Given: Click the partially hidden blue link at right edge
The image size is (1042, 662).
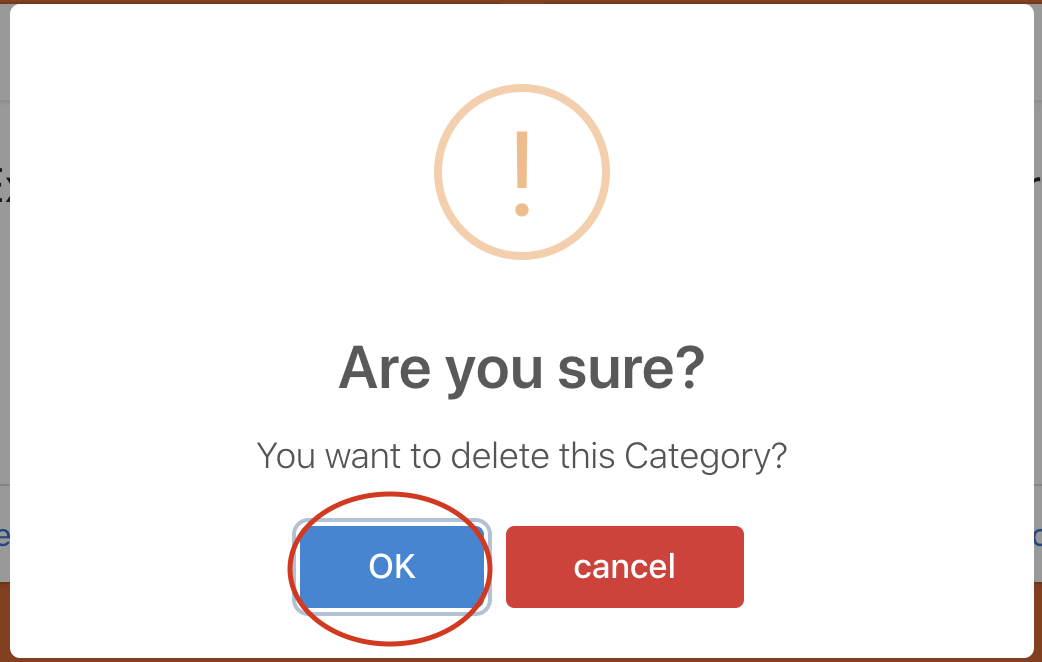Looking at the screenshot, I should [x=1037, y=537].
